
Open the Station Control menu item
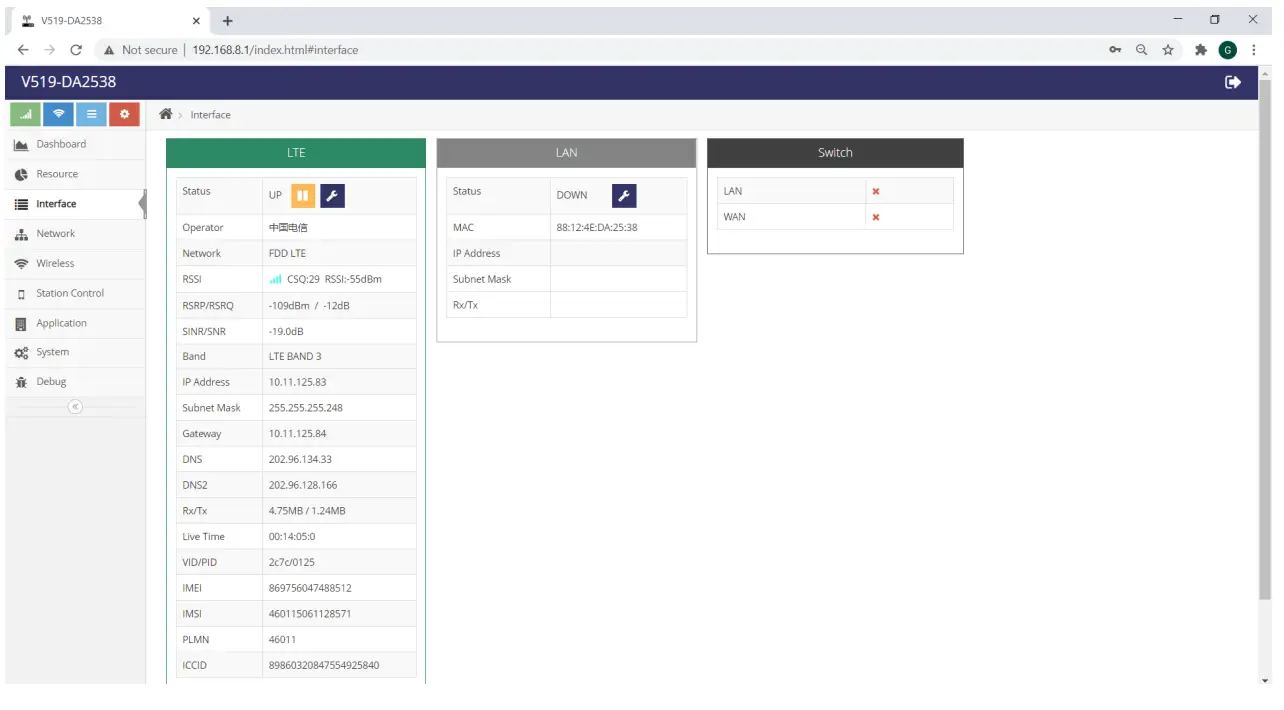[75, 293]
